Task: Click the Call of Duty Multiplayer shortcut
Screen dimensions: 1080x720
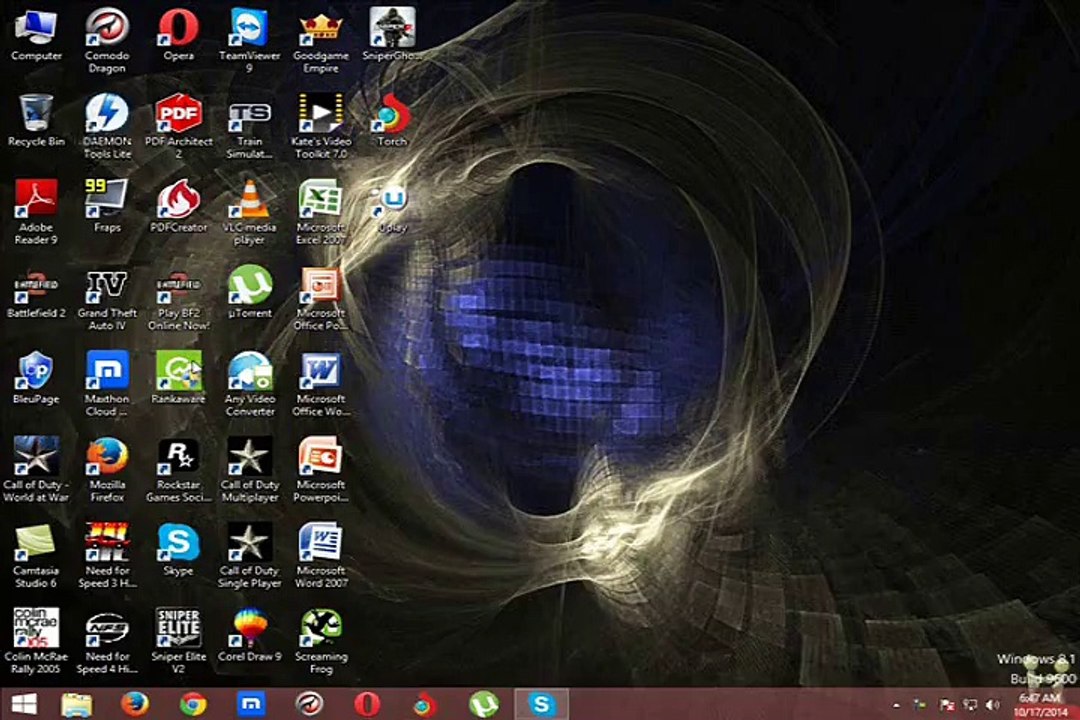Action: pos(249,470)
